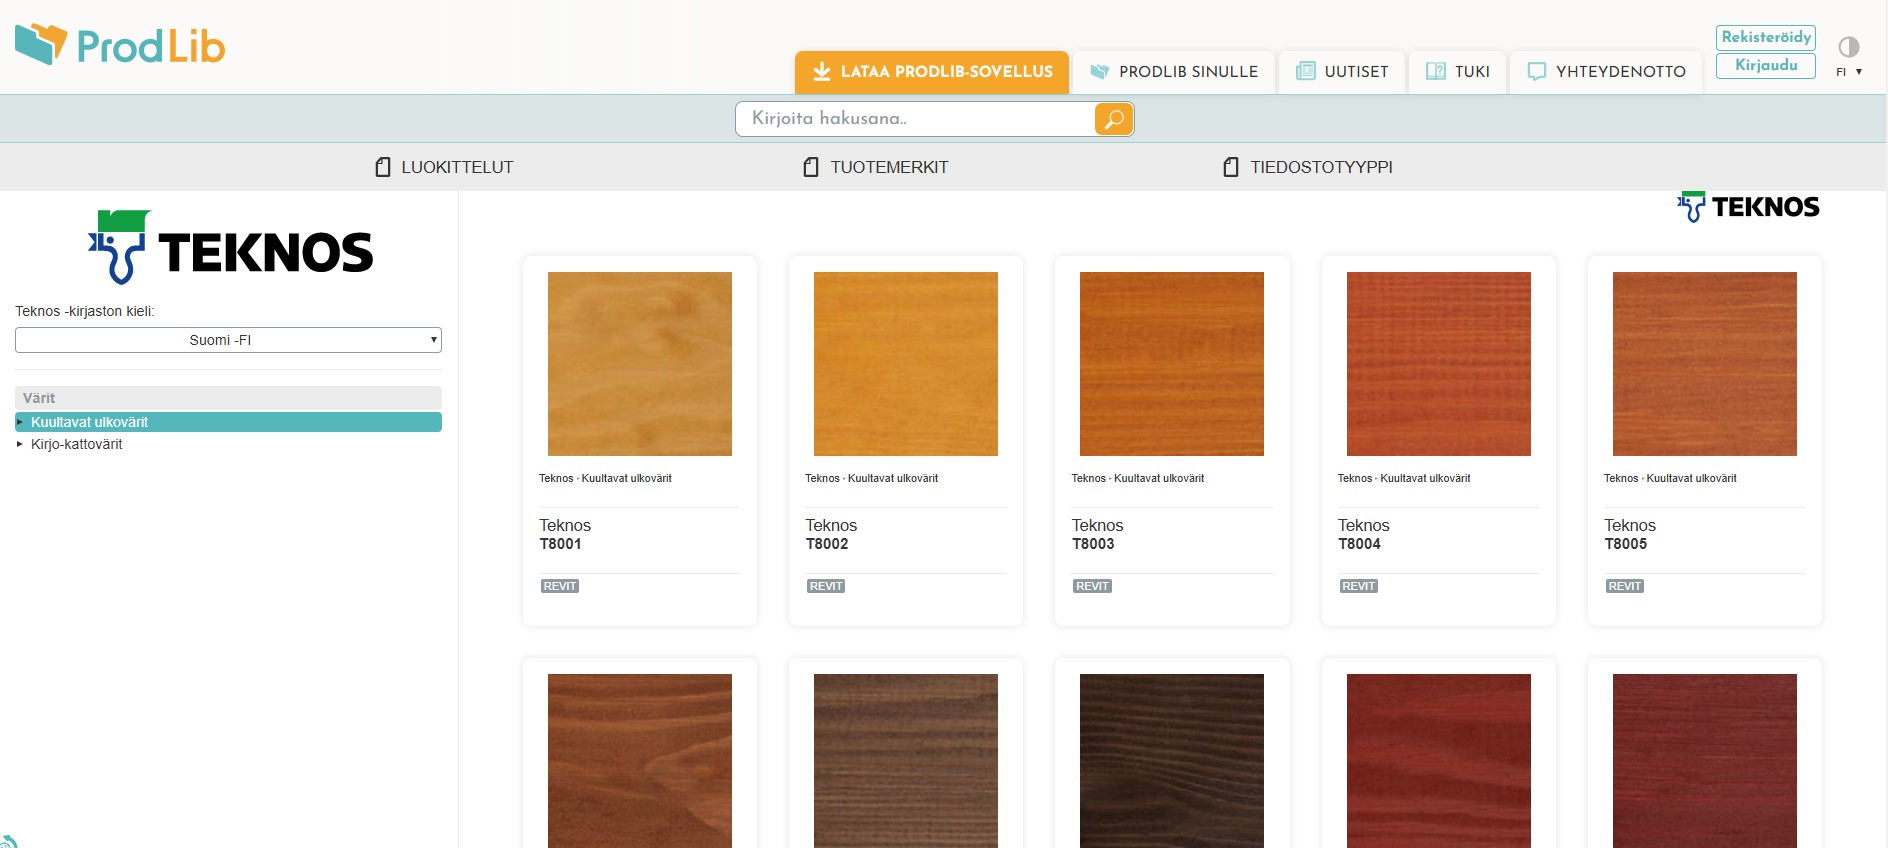Click the download icon on Lataa ProdLib-sovellus

[x=822, y=71]
